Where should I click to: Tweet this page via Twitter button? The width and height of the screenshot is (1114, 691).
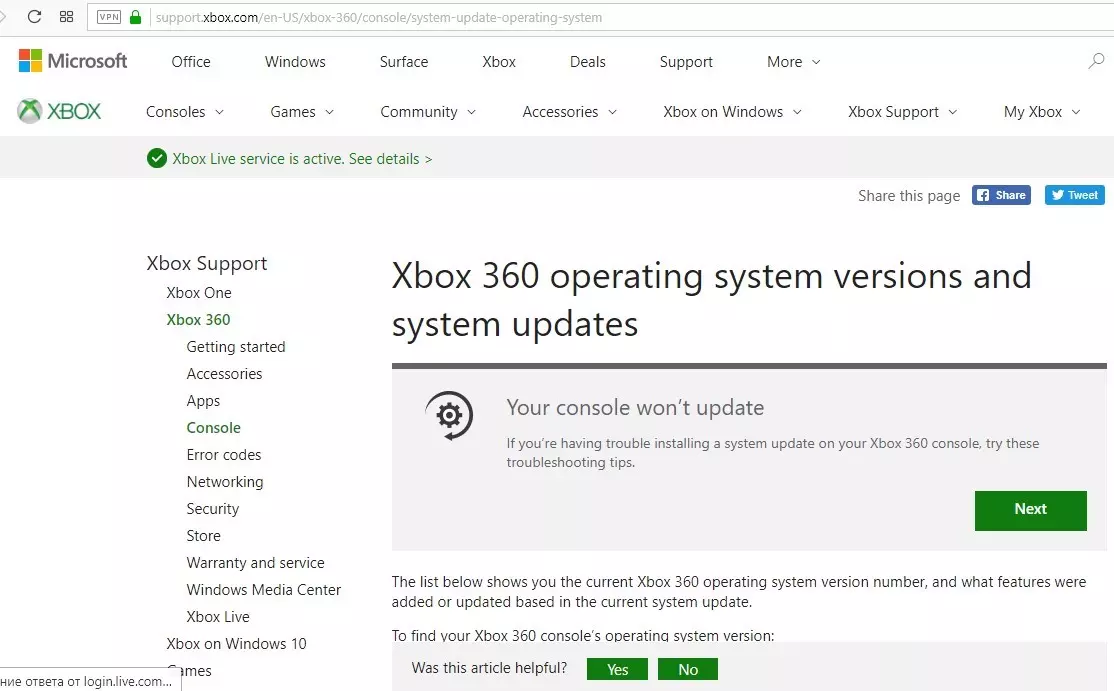coord(1074,195)
